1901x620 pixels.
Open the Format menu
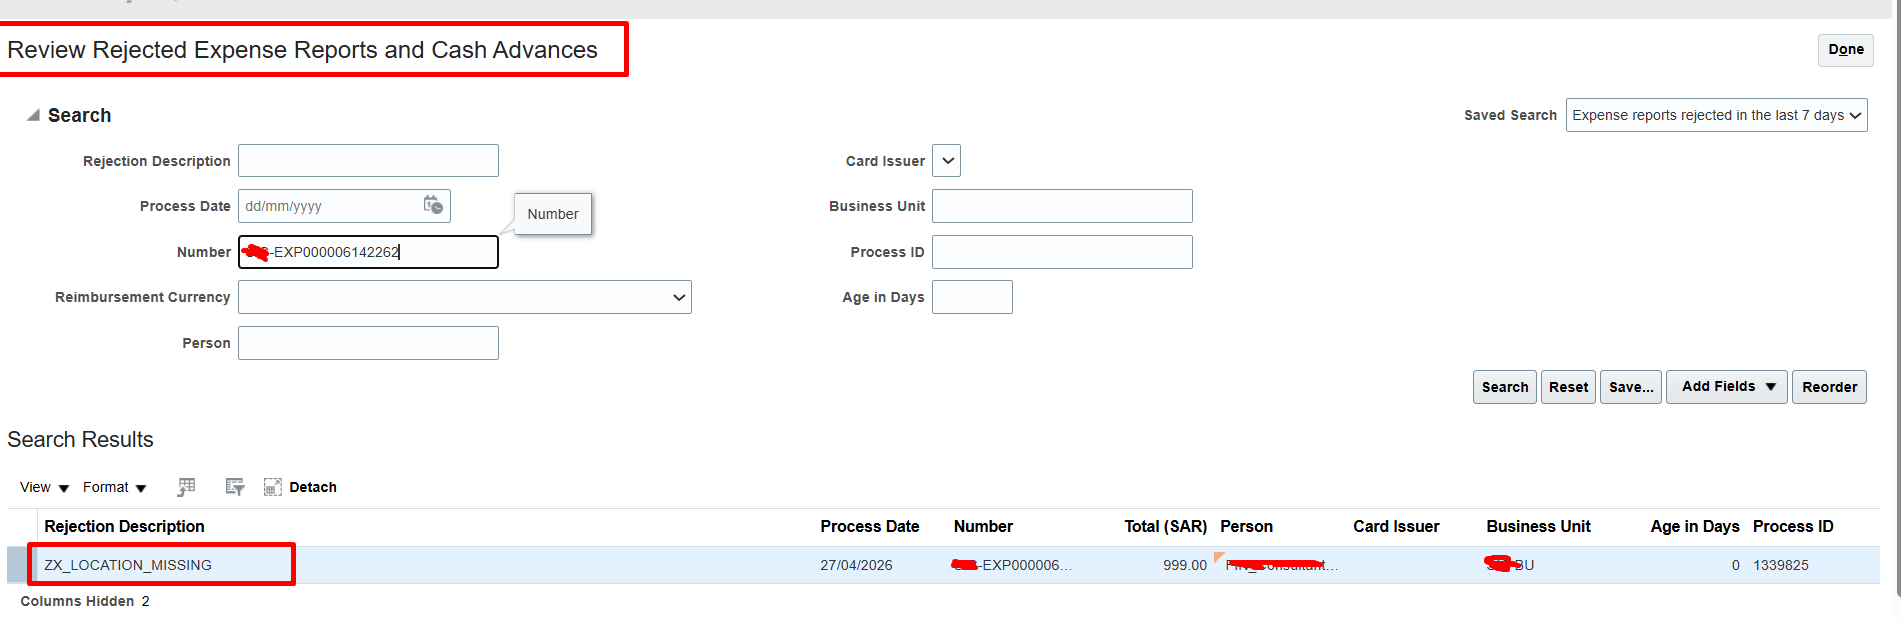pyautogui.click(x=114, y=487)
